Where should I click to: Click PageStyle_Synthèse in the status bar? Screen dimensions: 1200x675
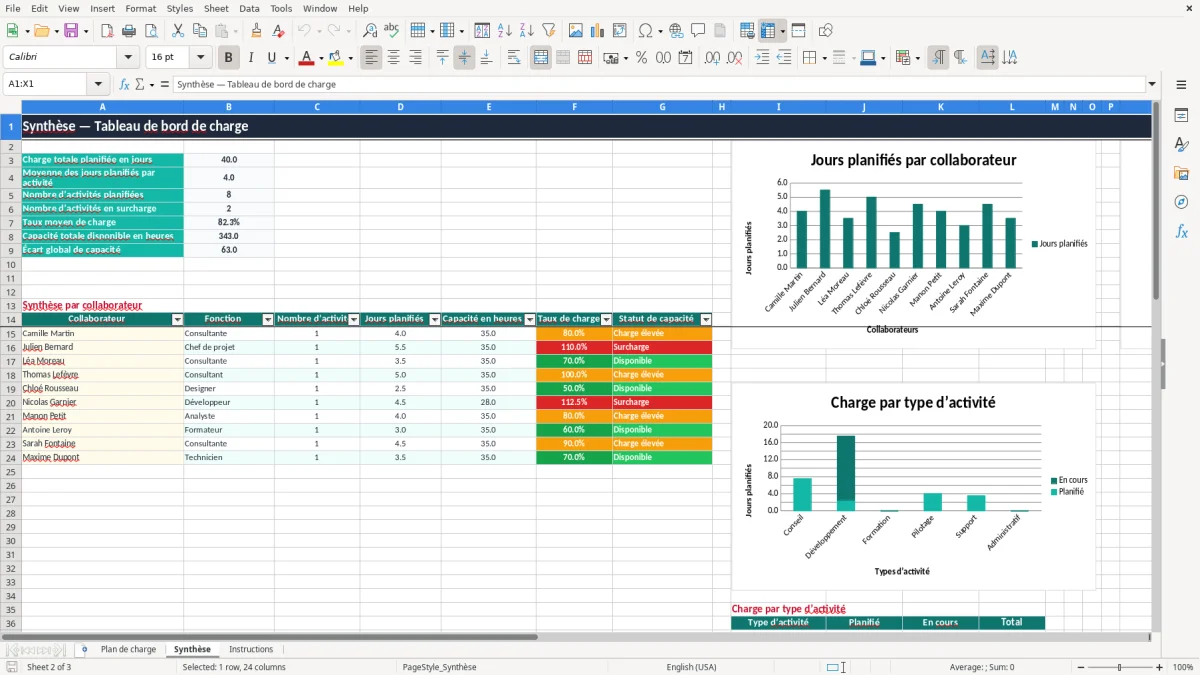(439, 667)
